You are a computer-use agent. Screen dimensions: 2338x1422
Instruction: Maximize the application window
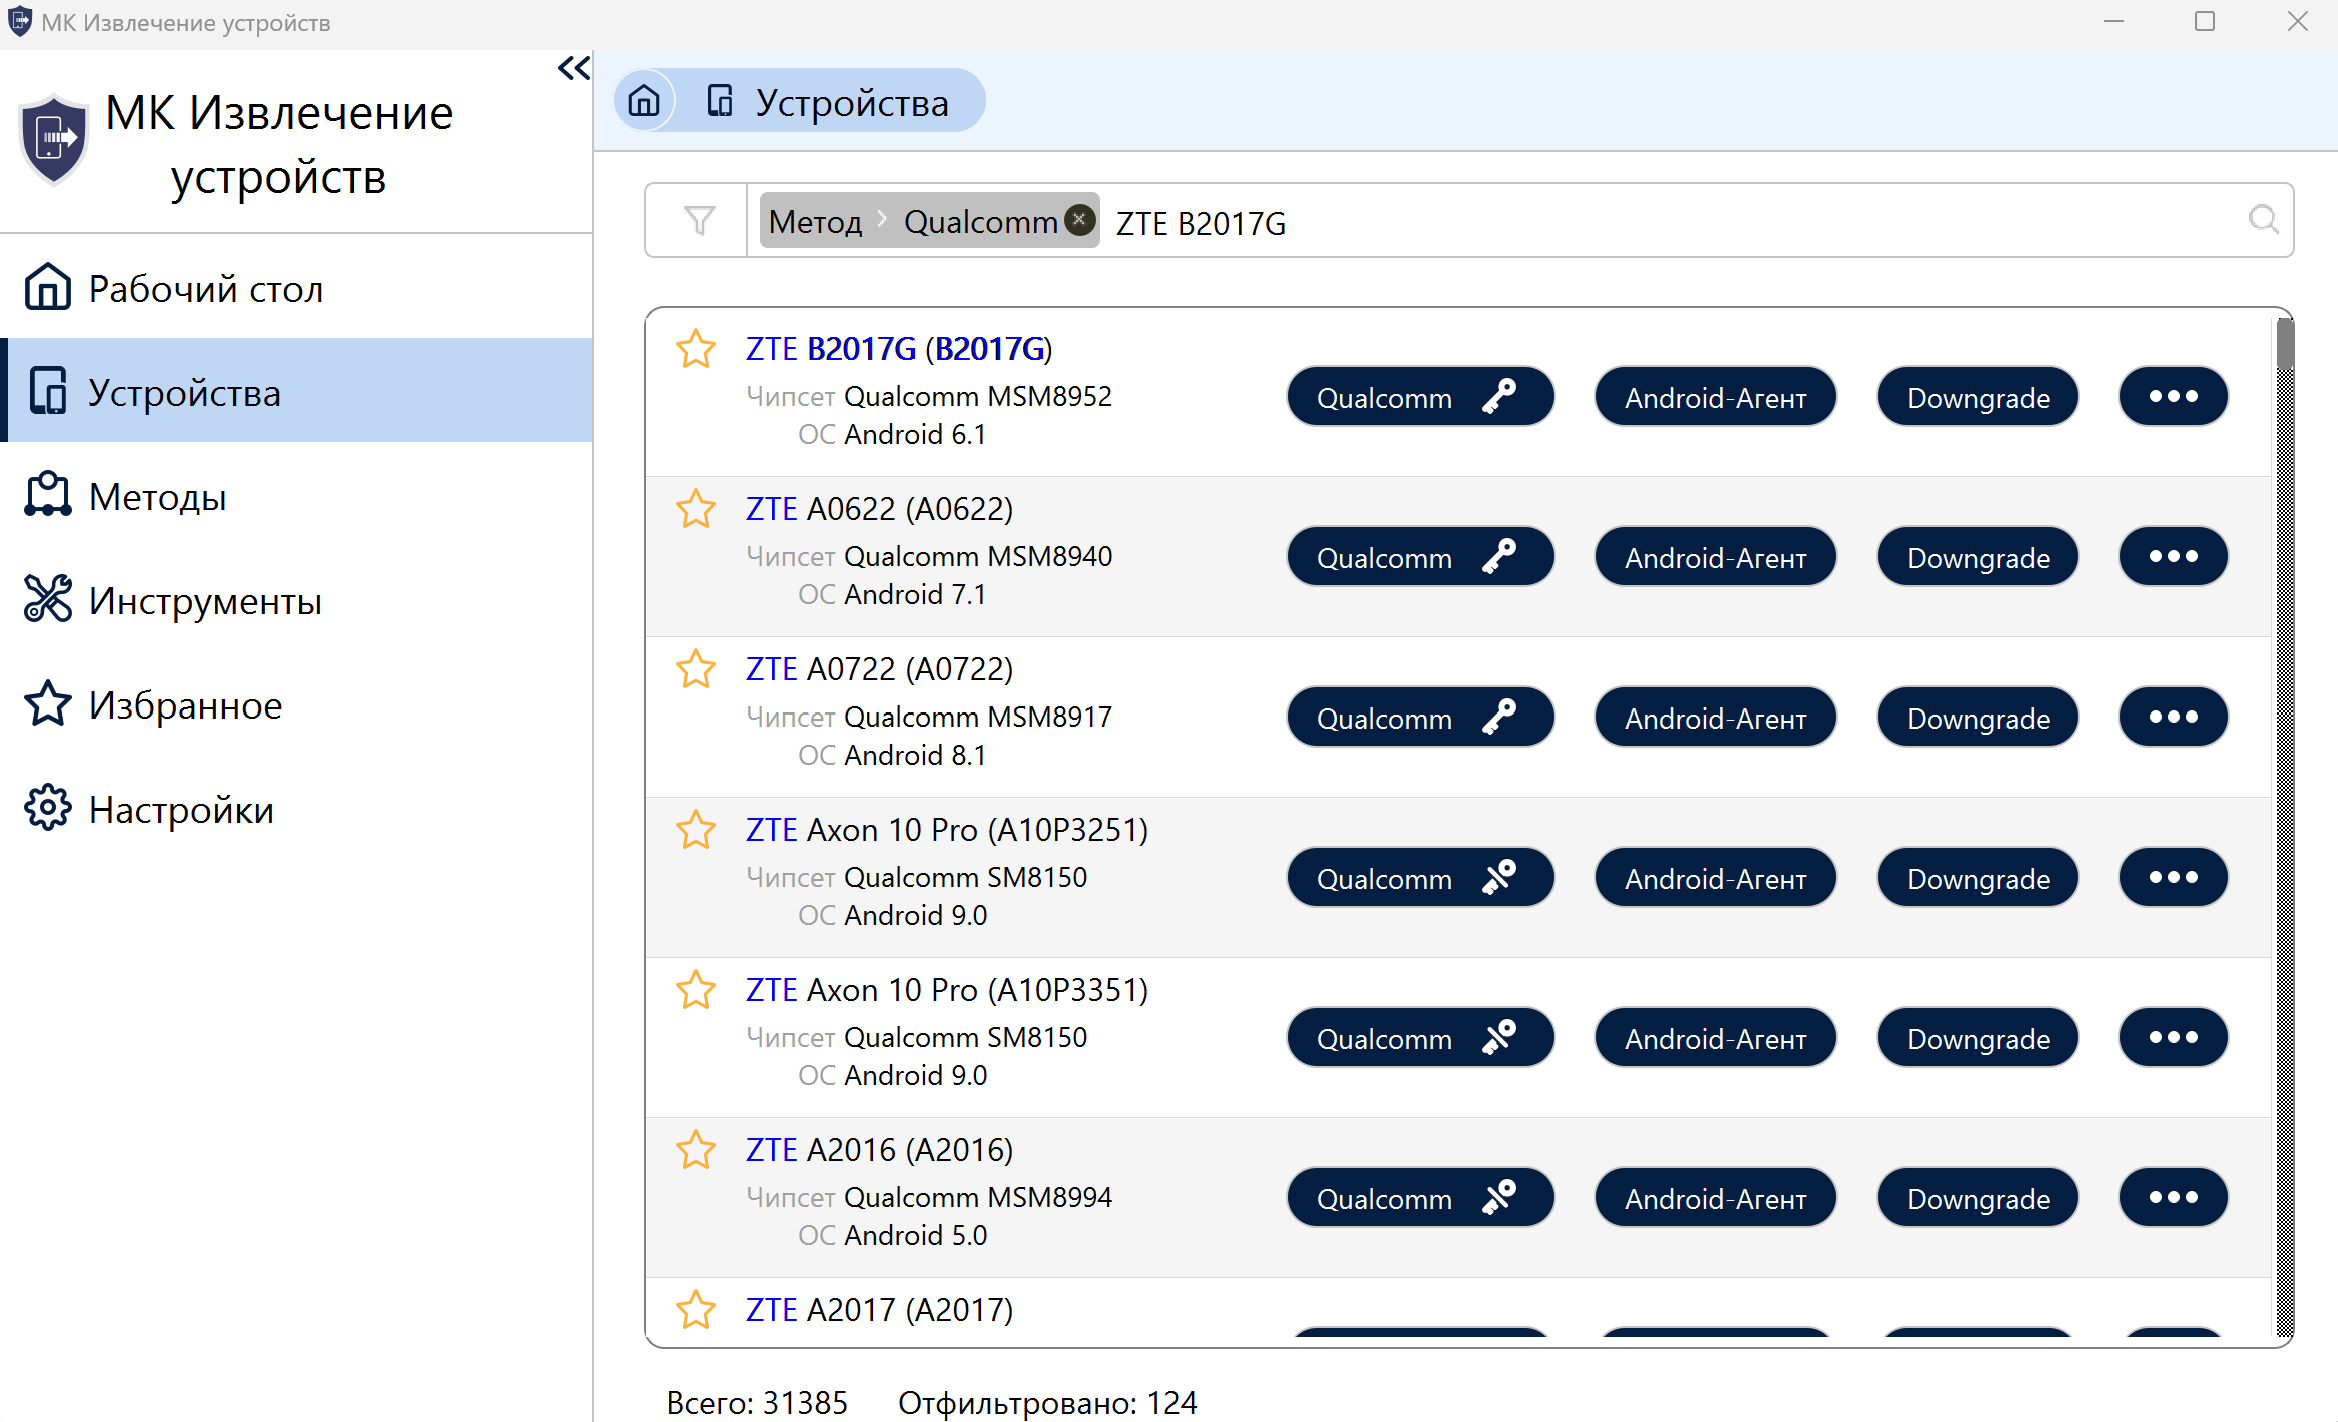click(2205, 22)
